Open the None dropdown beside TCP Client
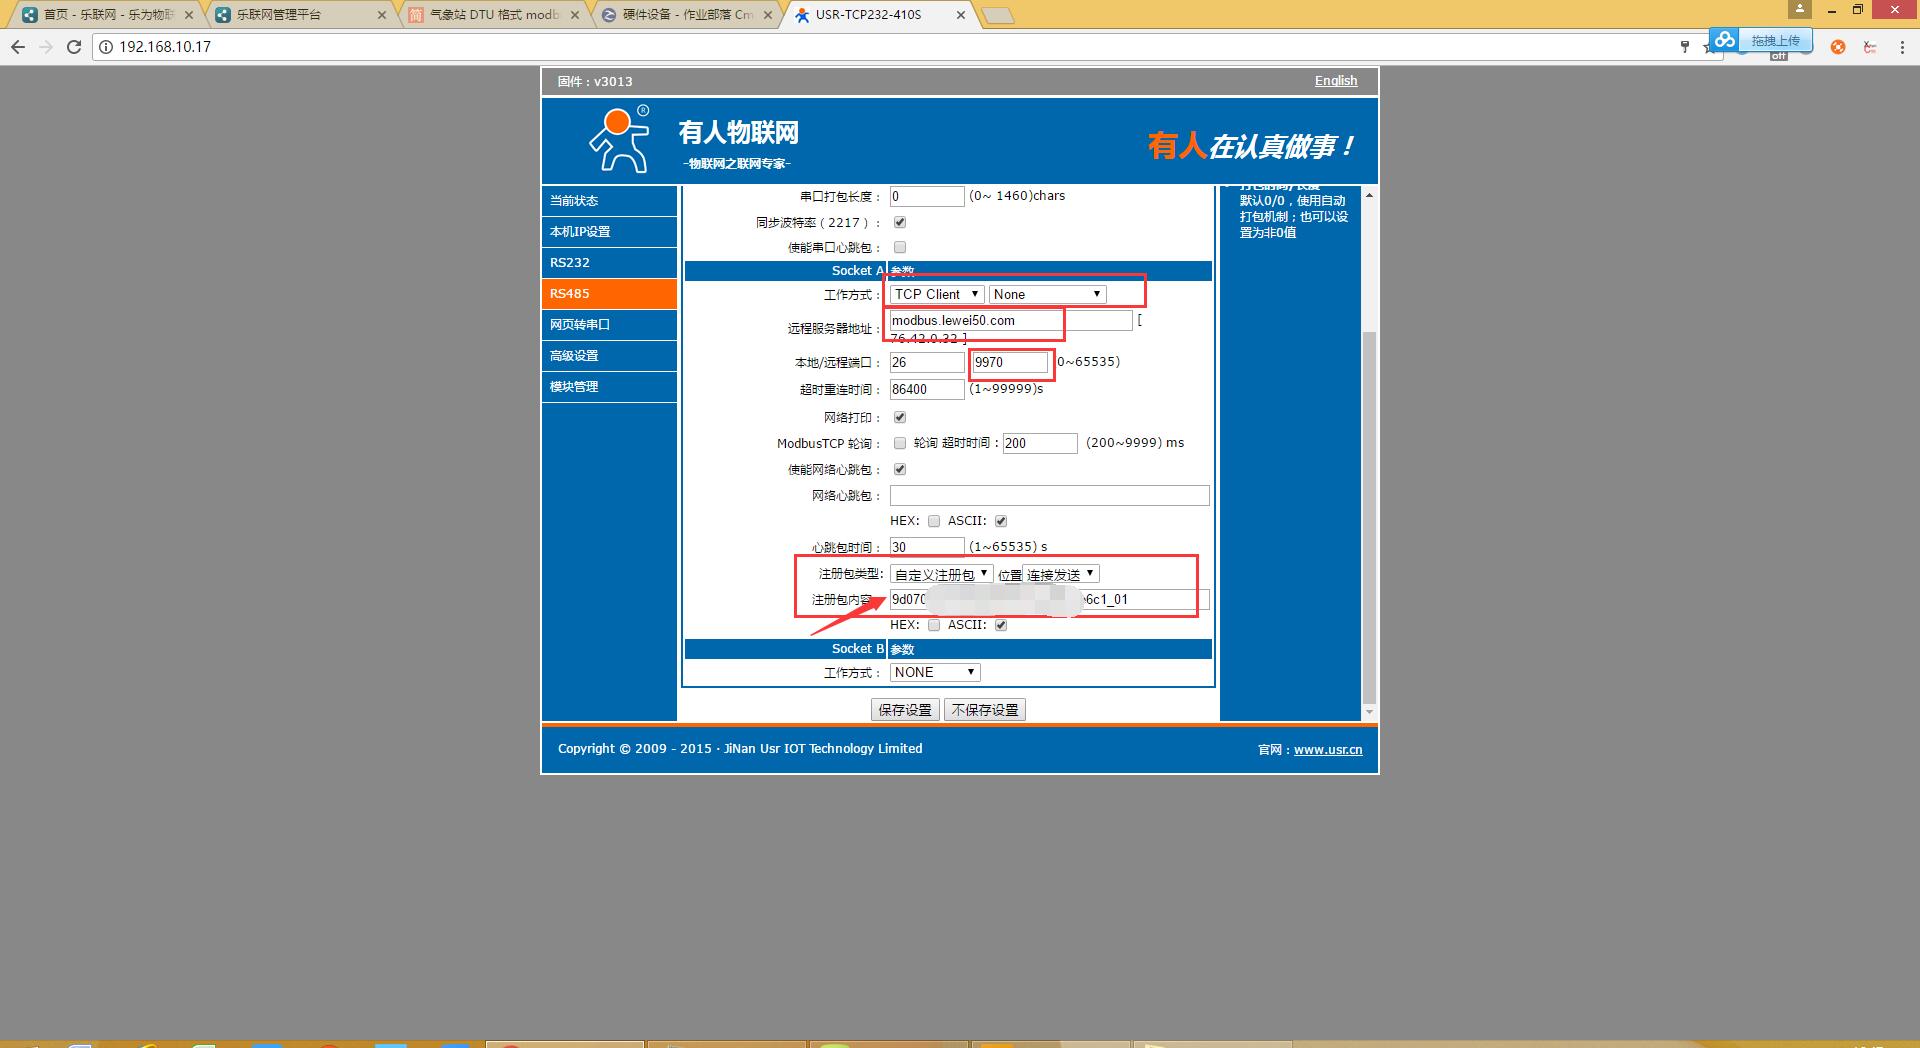Image resolution: width=1920 pixels, height=1048 pixels. pos(1047,294)
